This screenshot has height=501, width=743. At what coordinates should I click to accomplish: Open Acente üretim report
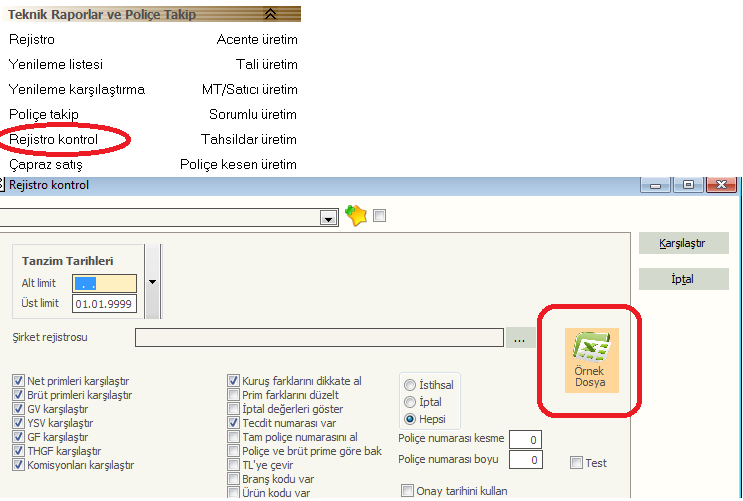(x=257, y=39)
